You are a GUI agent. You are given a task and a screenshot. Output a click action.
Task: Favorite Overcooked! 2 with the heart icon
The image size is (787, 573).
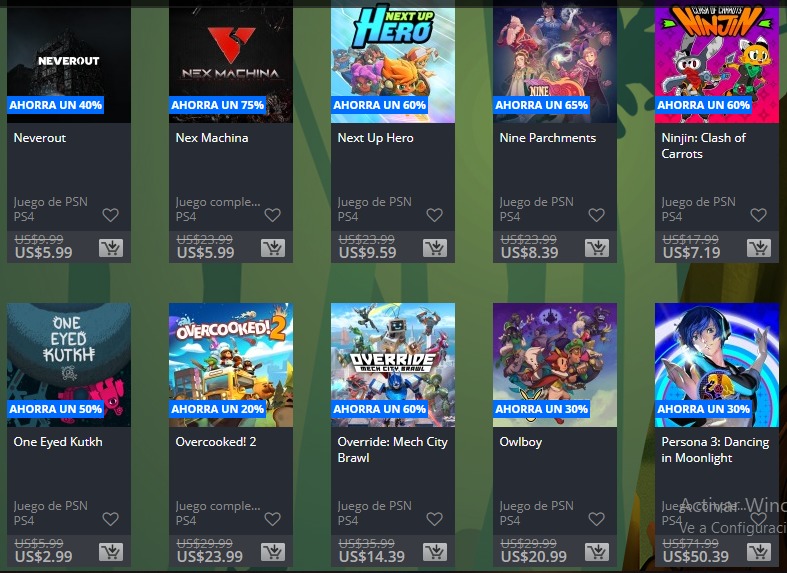(x=273, y=519)
